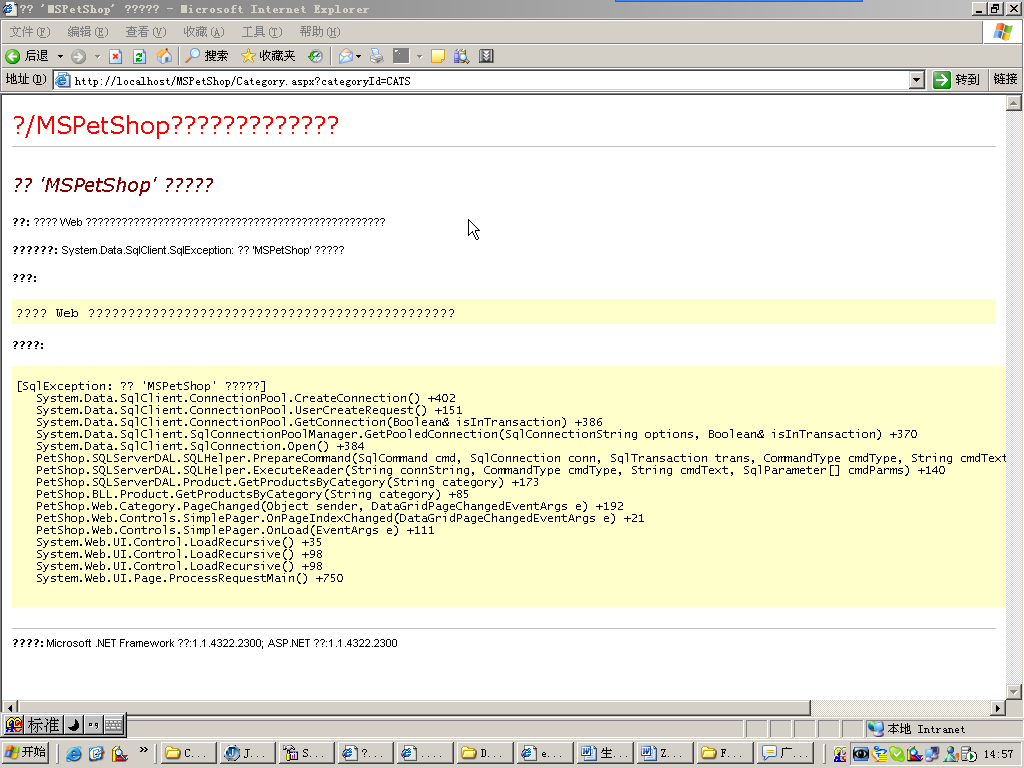Switch to taskbar folder window 'D...'
Screen dimensions: 1024x768
tap(483, 753)
